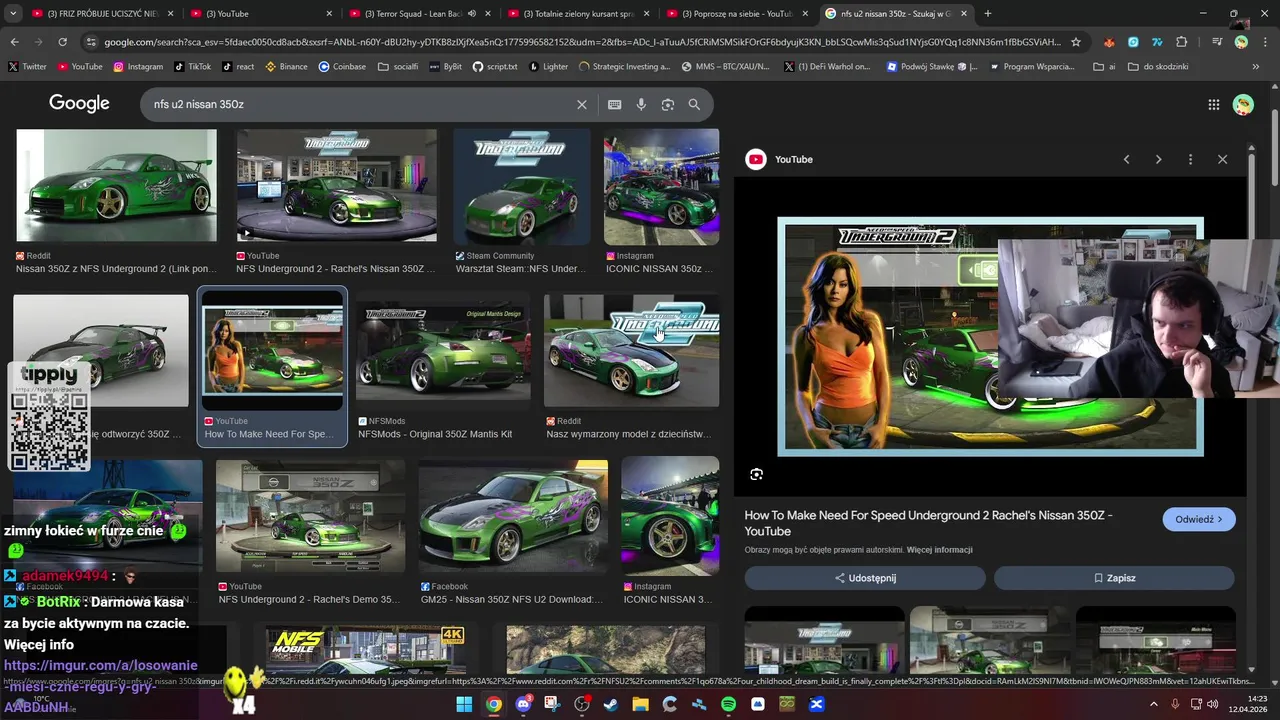The image size is (1280, 720).
Task: Bookmark this page with the star icon
Action: click(x=1076, y=42)
